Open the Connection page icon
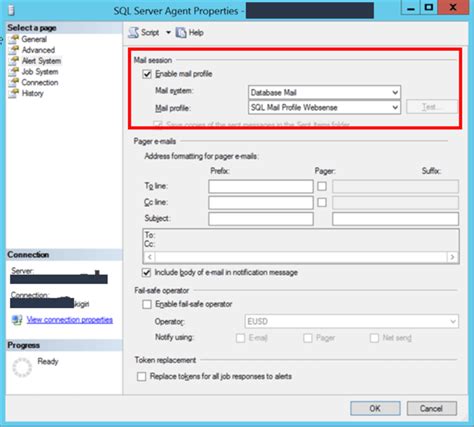474x427 pixels. tap(14, 82)
